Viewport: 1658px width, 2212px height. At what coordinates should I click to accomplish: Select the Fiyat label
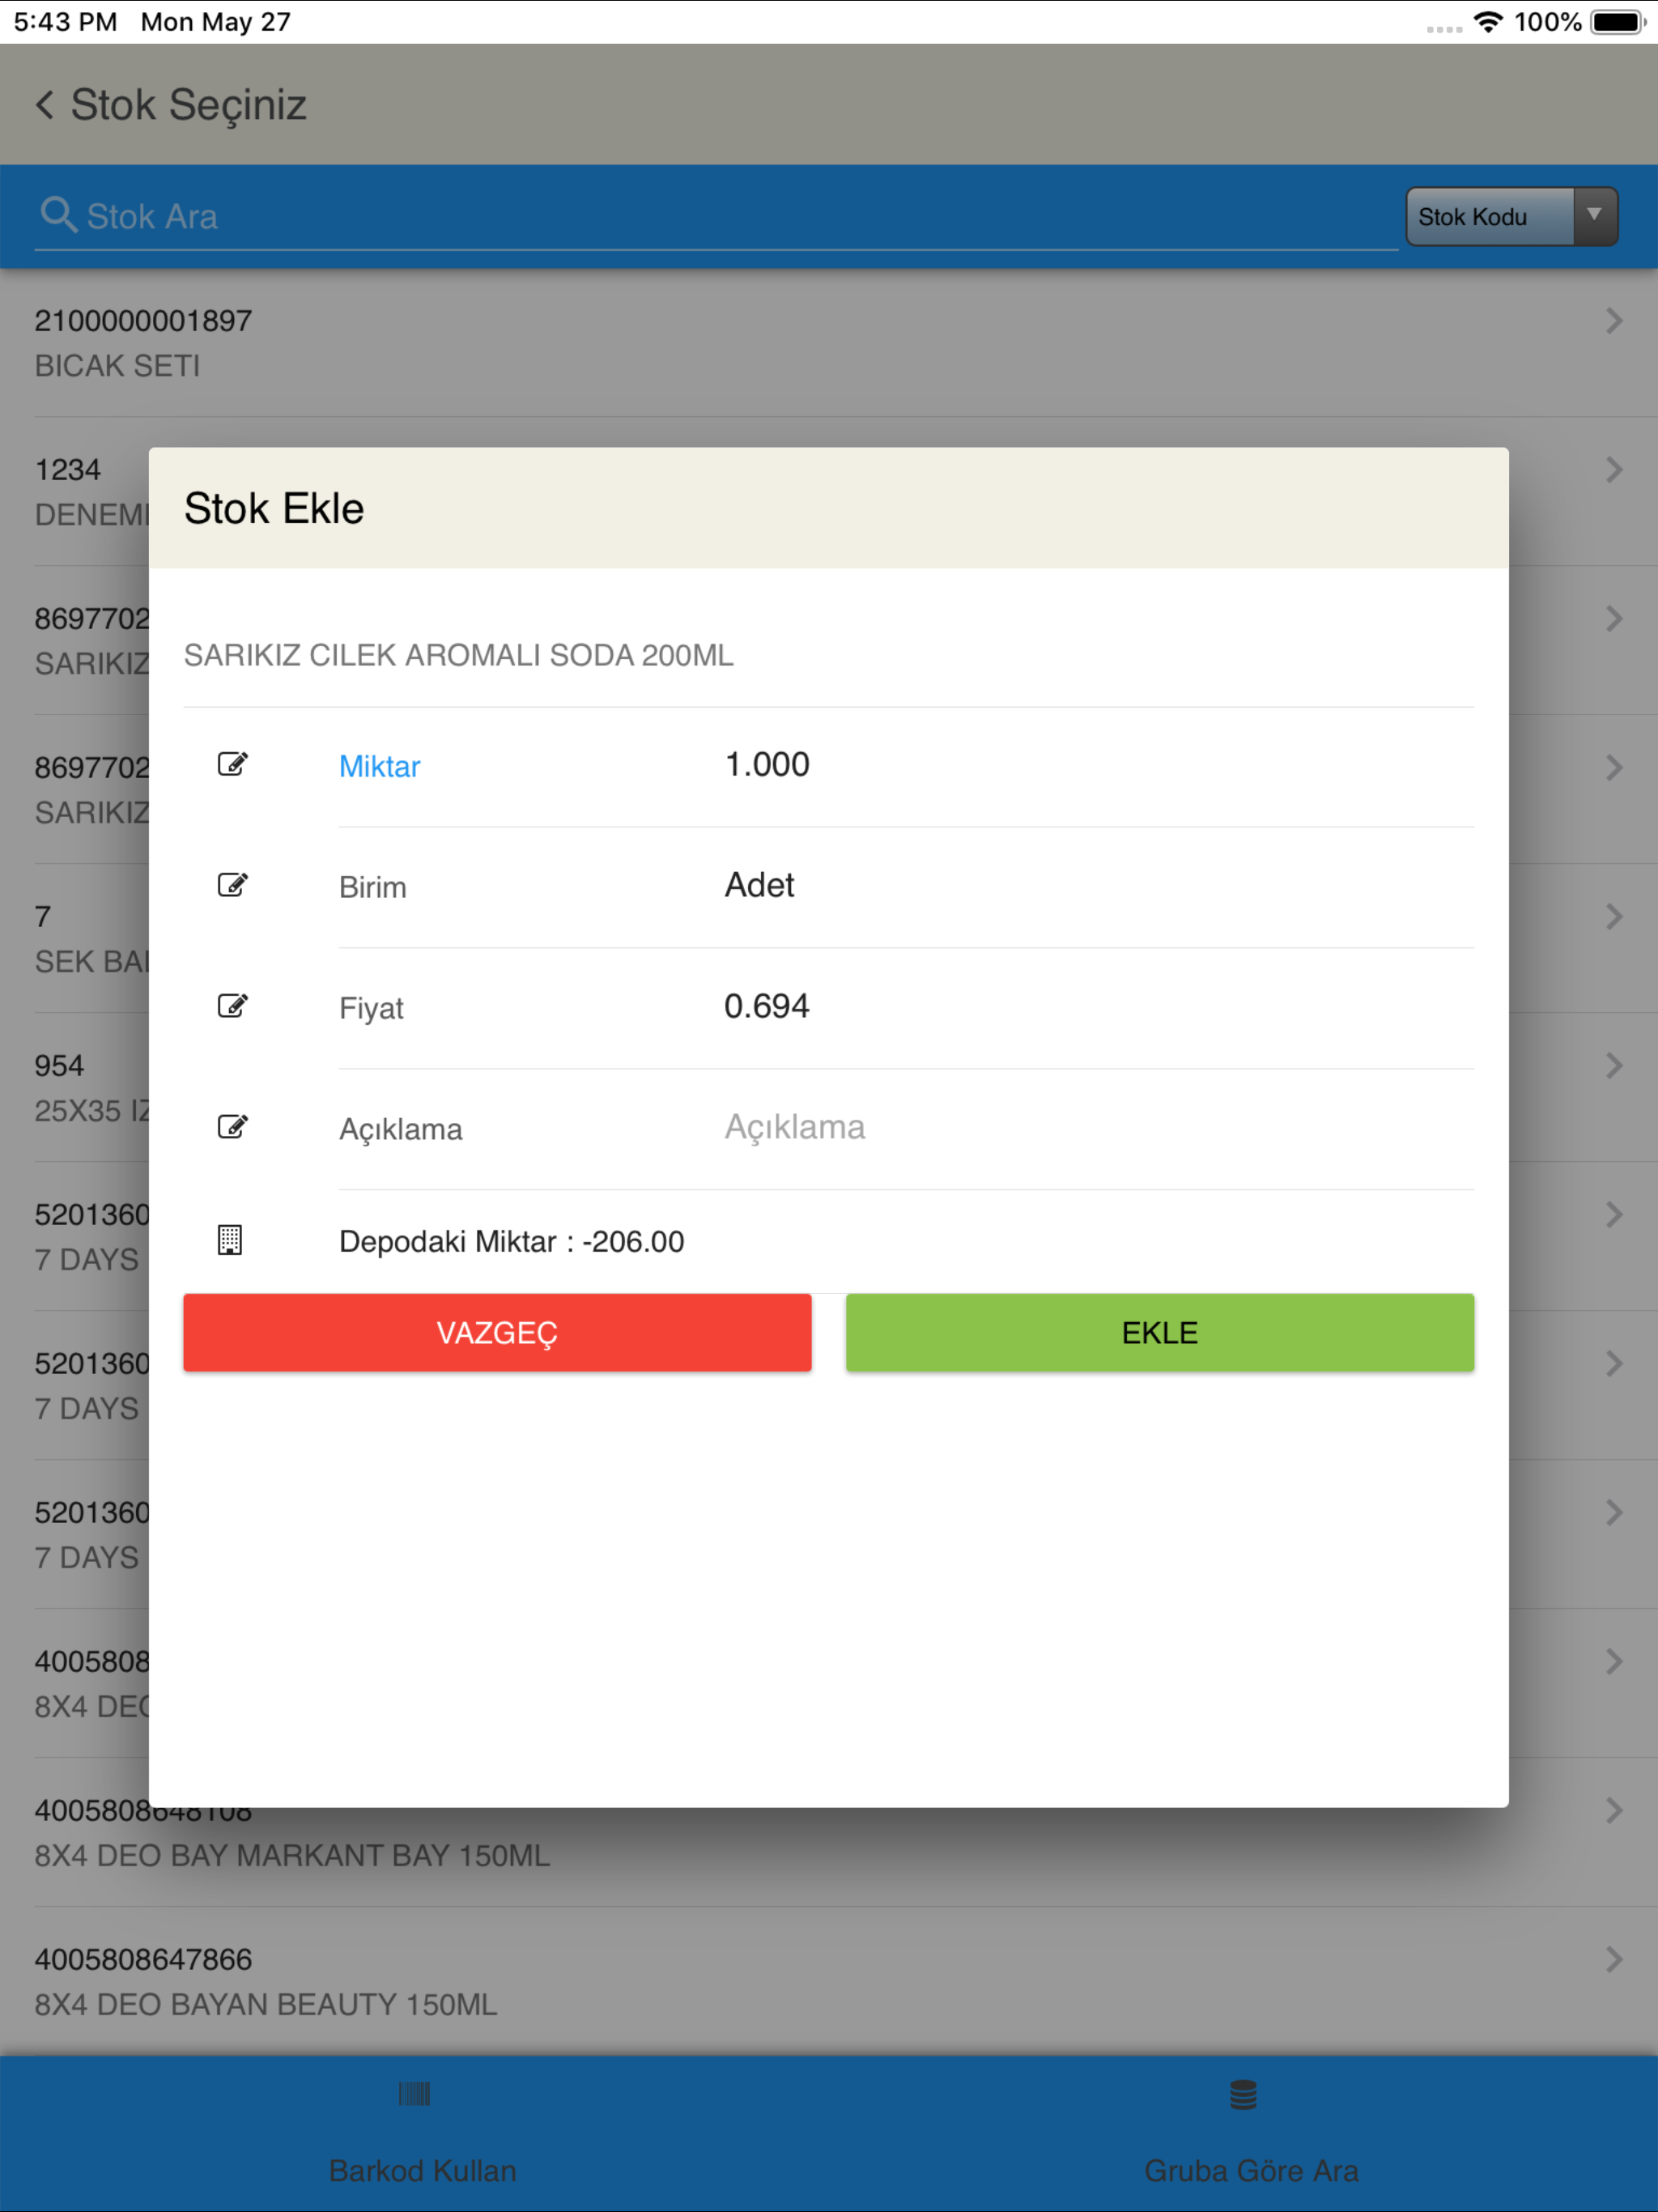point(371,1008)
